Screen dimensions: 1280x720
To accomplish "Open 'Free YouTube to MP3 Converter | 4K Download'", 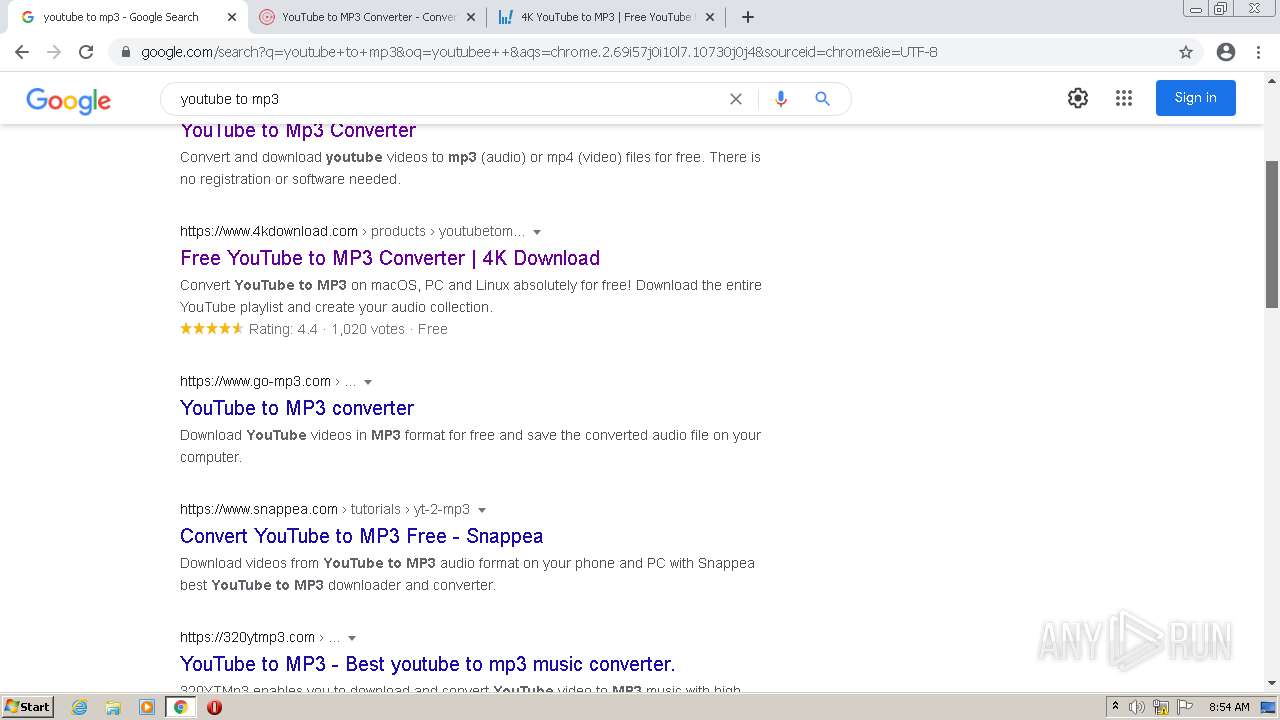I will [390, 258].
